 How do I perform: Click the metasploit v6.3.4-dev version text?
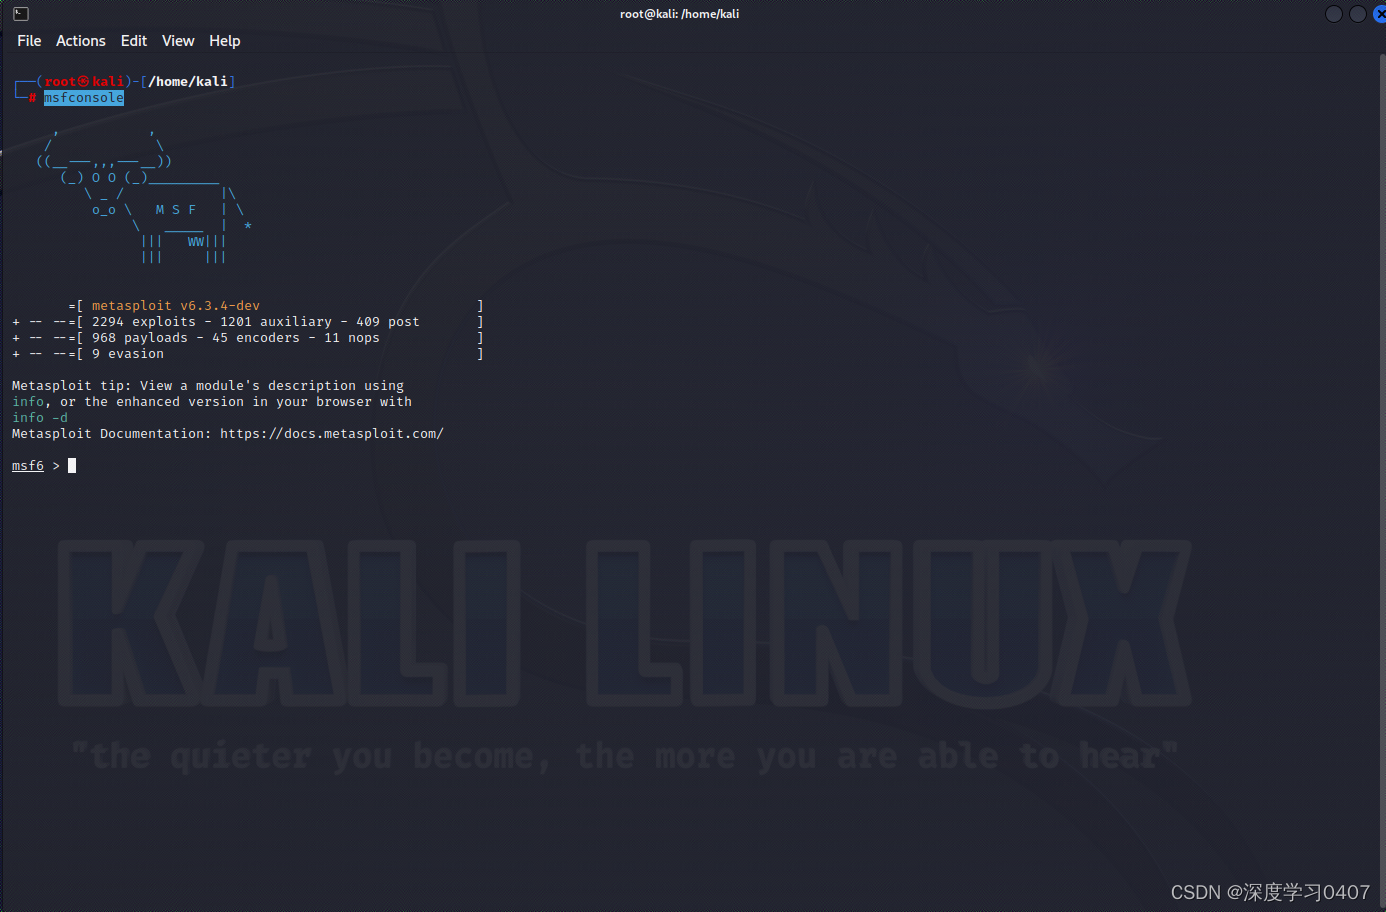tap(176, 306)
